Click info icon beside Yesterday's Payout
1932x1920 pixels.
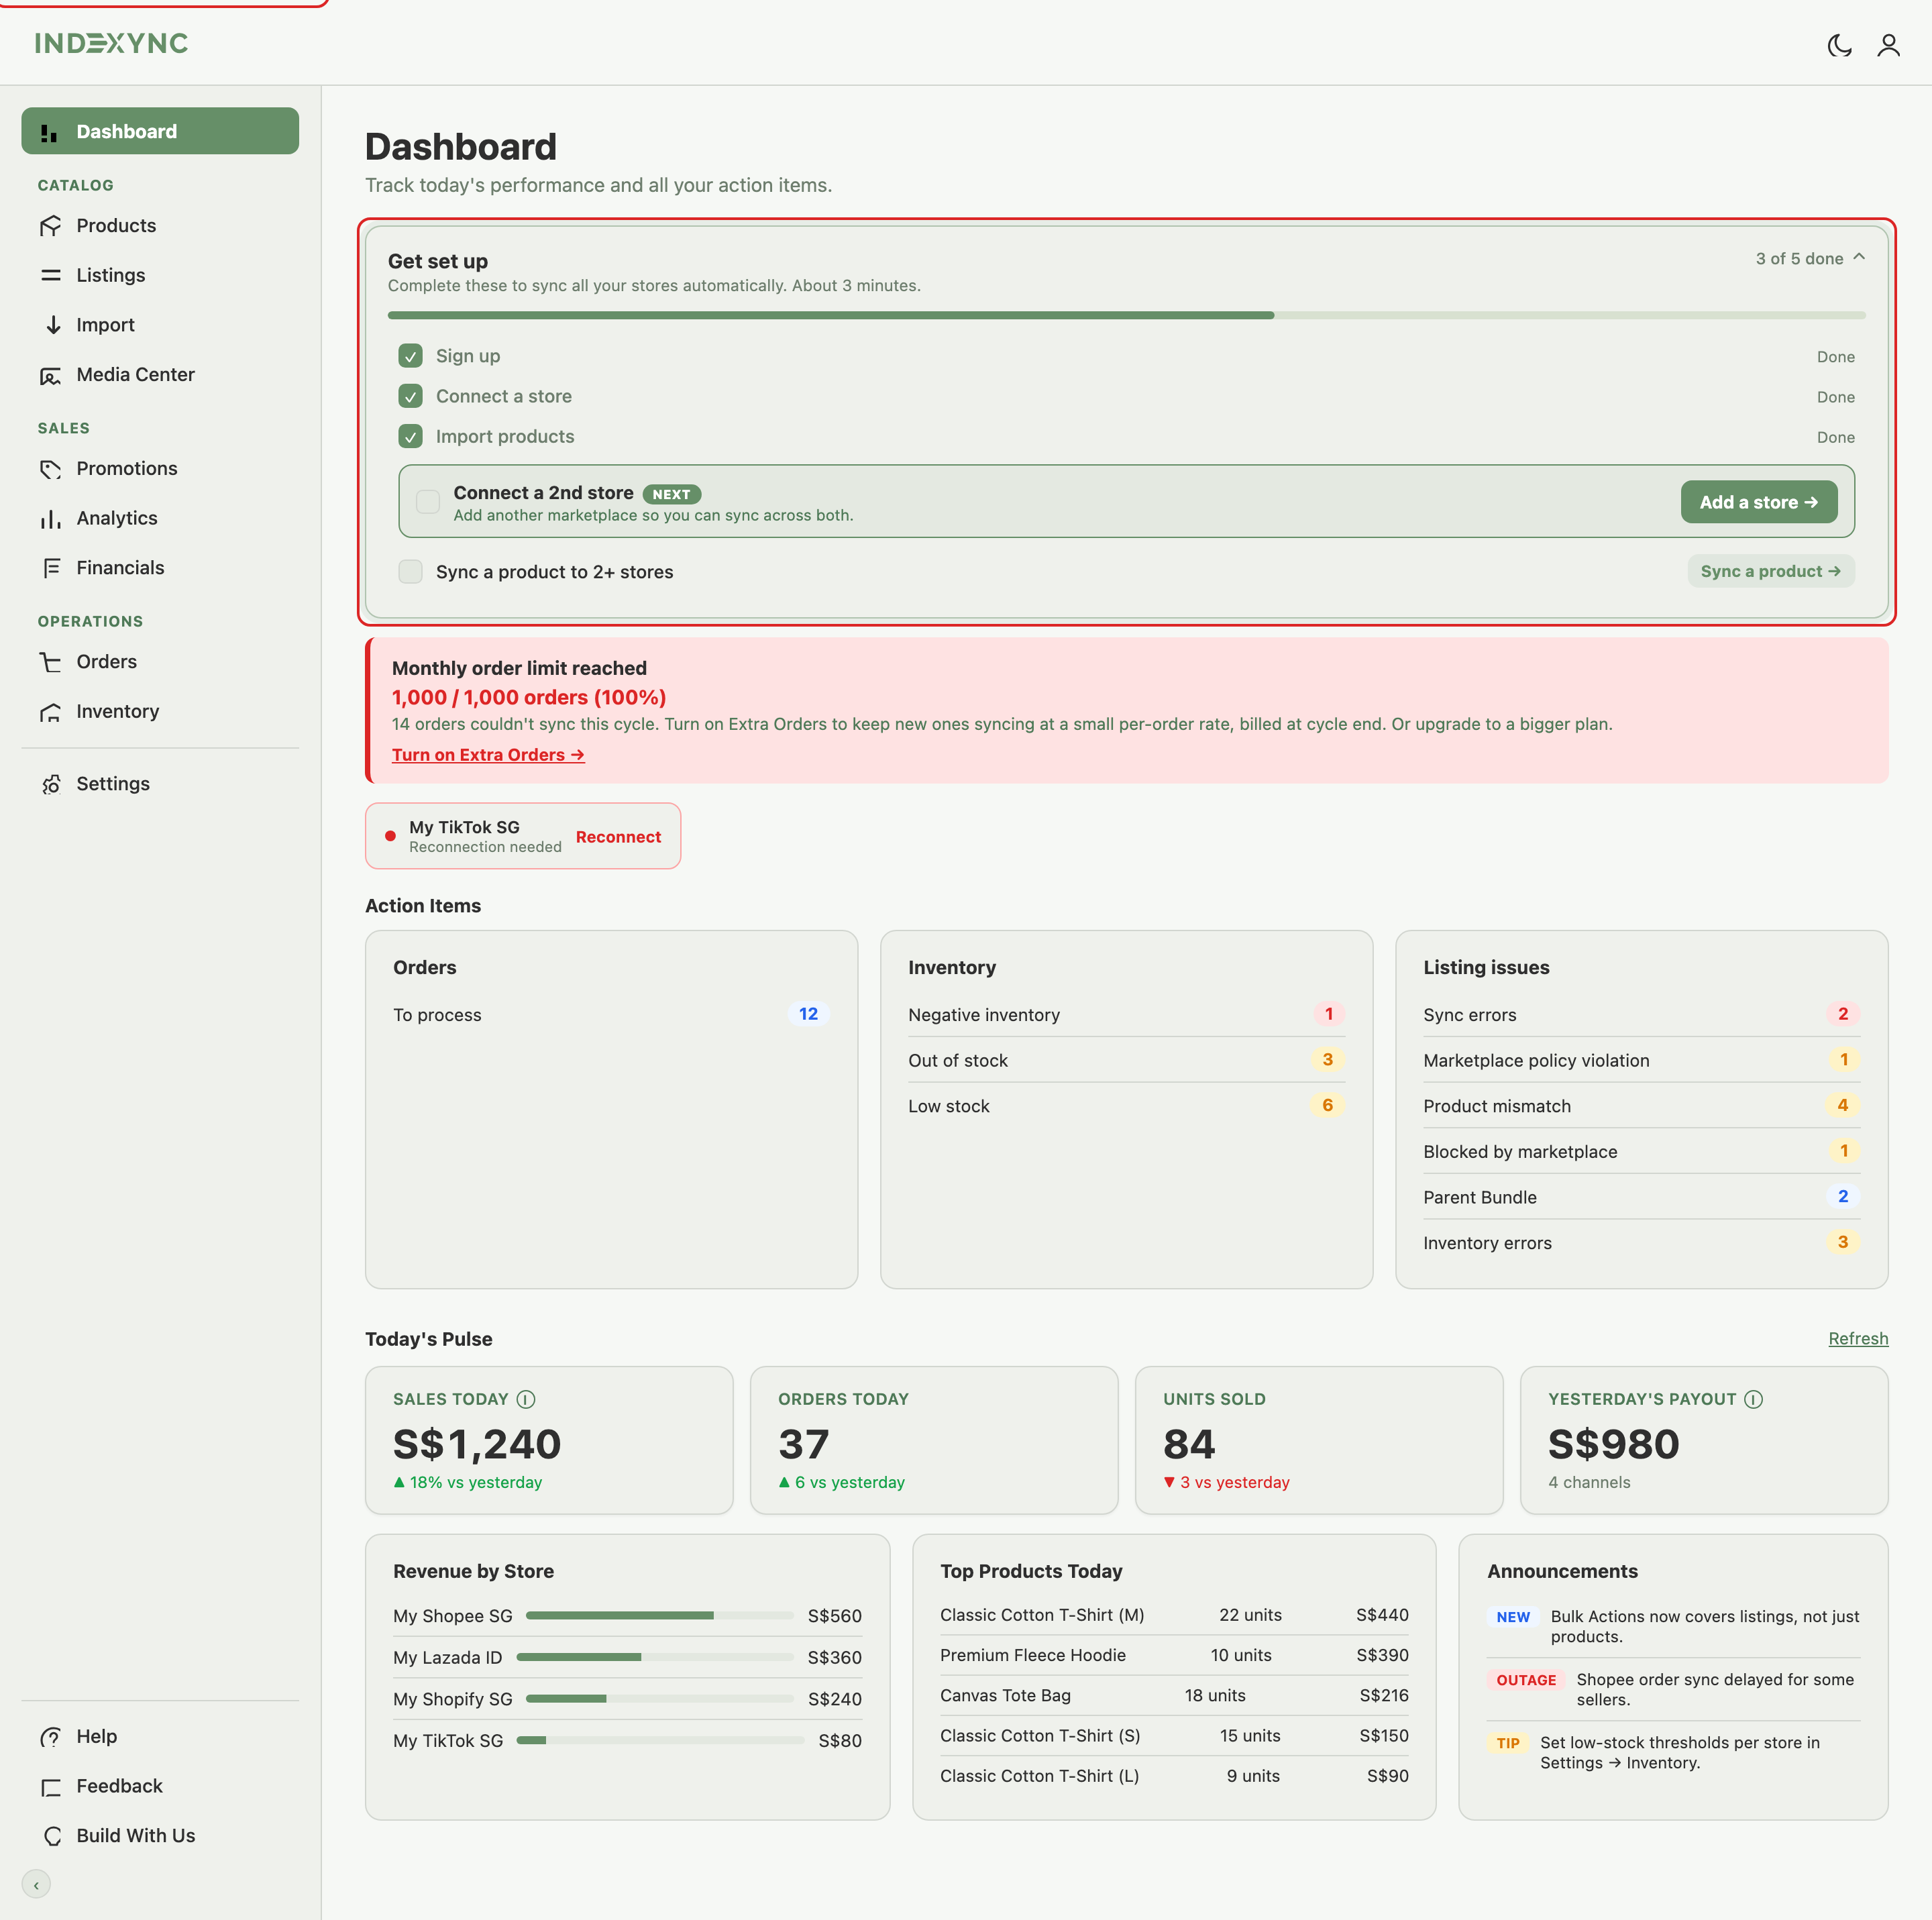1753,1399
